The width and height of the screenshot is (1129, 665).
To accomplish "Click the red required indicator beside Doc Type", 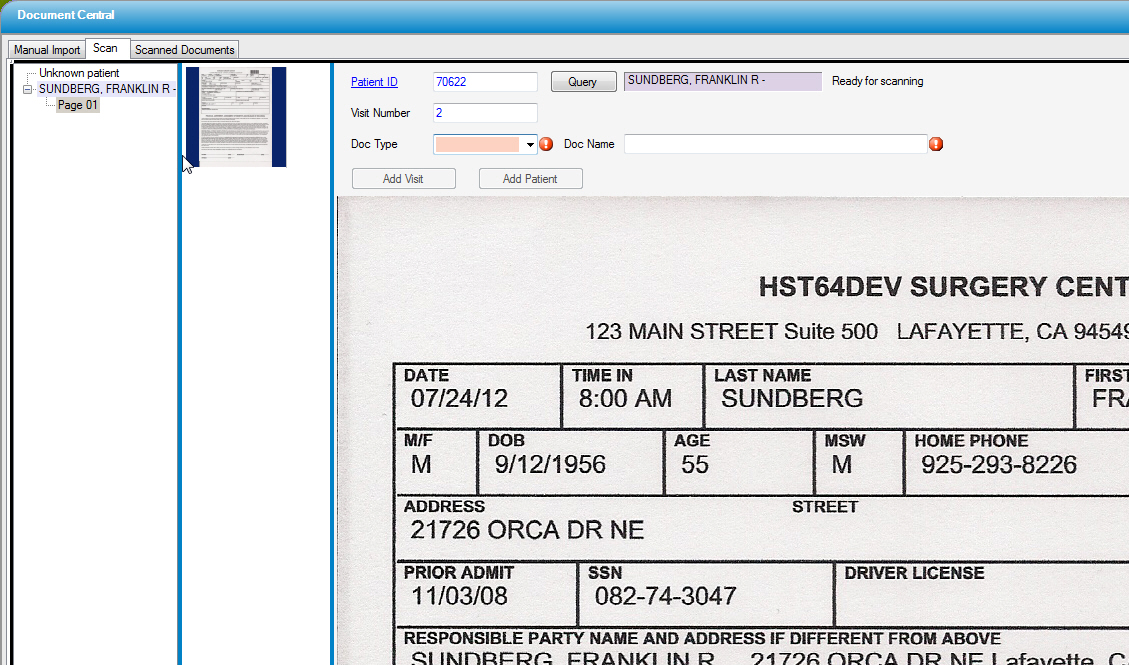I will (x=546, y=144).
